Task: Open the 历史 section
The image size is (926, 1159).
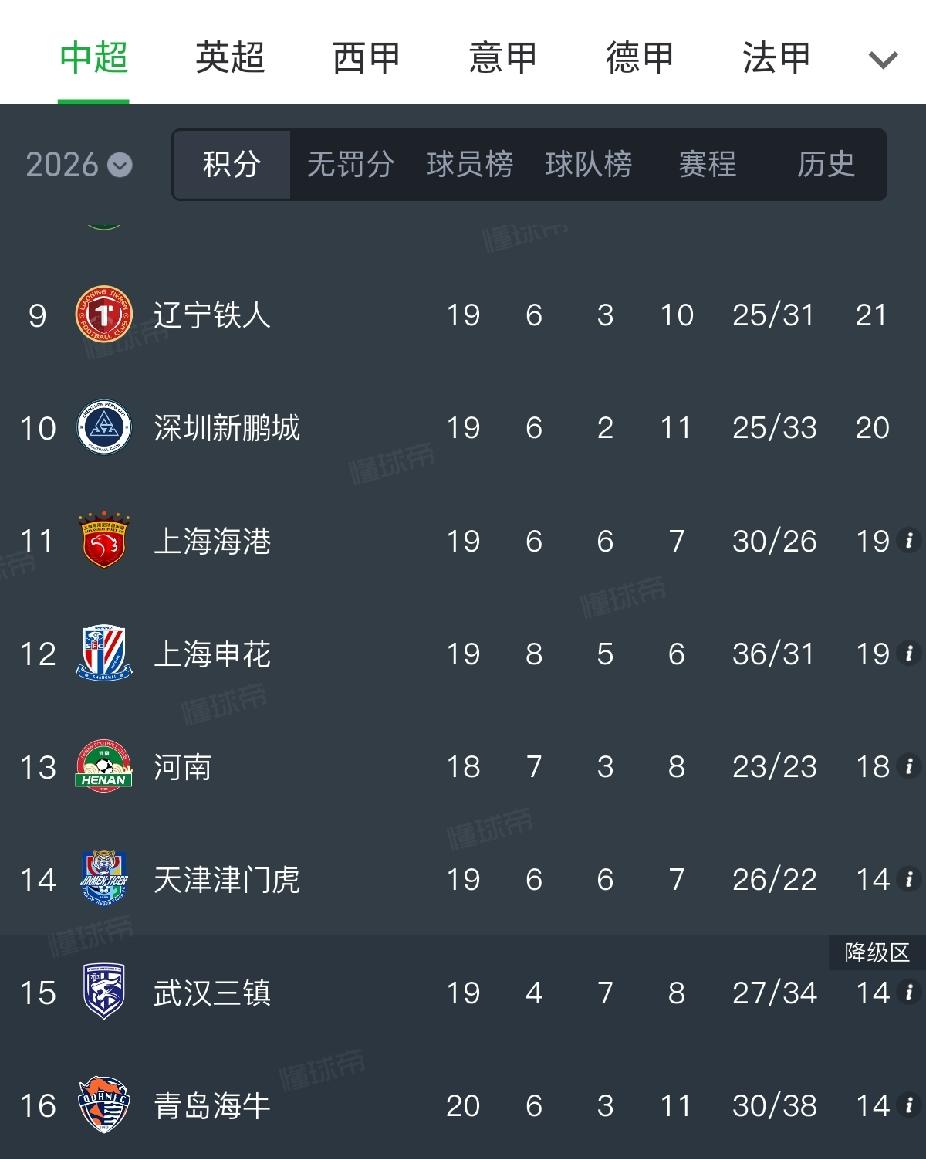Action: point(825,164)
